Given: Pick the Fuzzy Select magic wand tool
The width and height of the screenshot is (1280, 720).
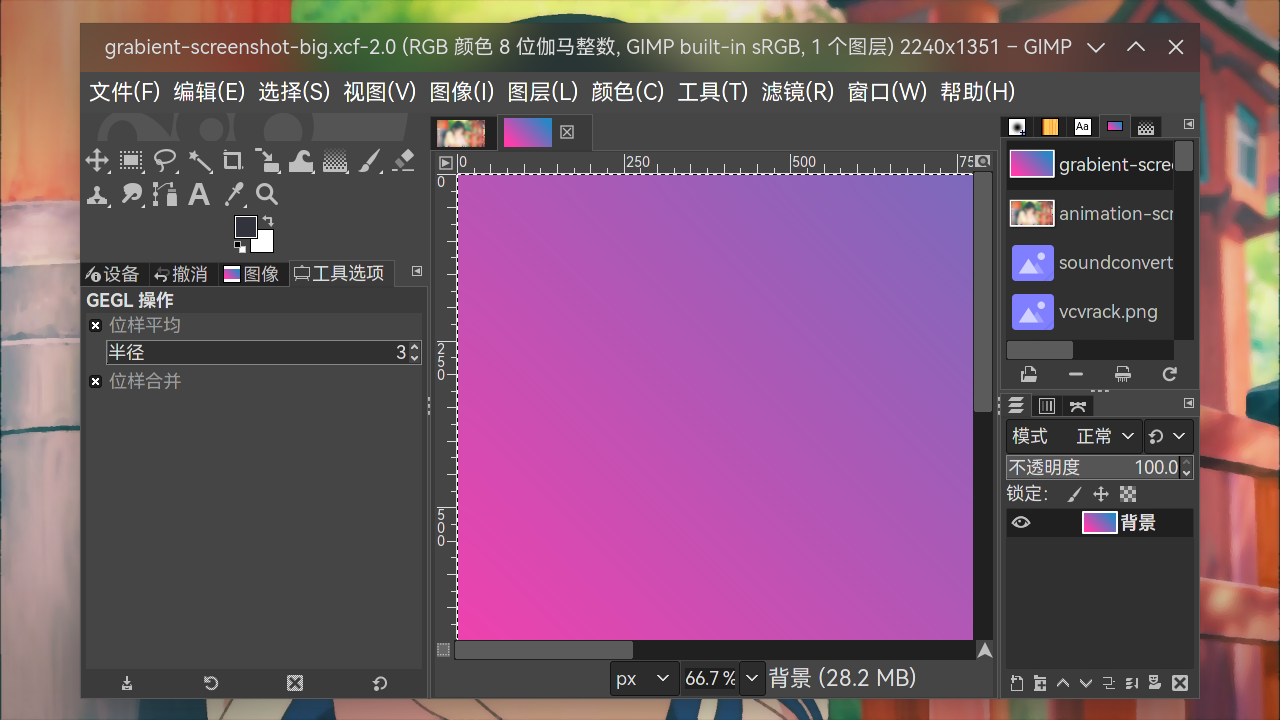Looking at the screenshot, I should [x=199, y=161].
